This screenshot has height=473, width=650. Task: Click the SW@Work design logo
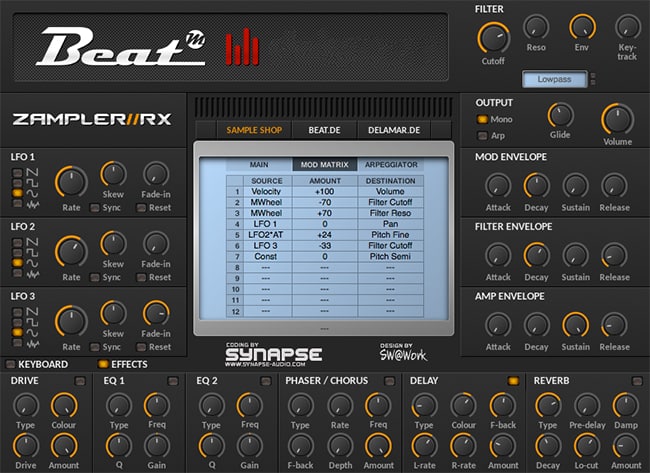point(403,352)
